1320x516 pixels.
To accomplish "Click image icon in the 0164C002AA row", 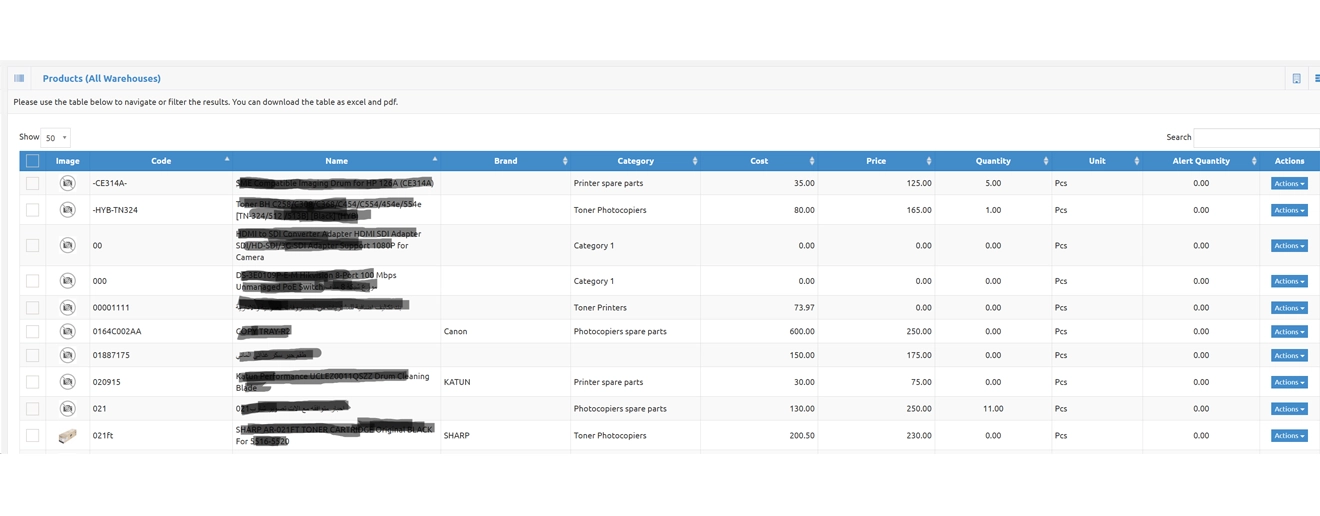I will coord(67,331).
